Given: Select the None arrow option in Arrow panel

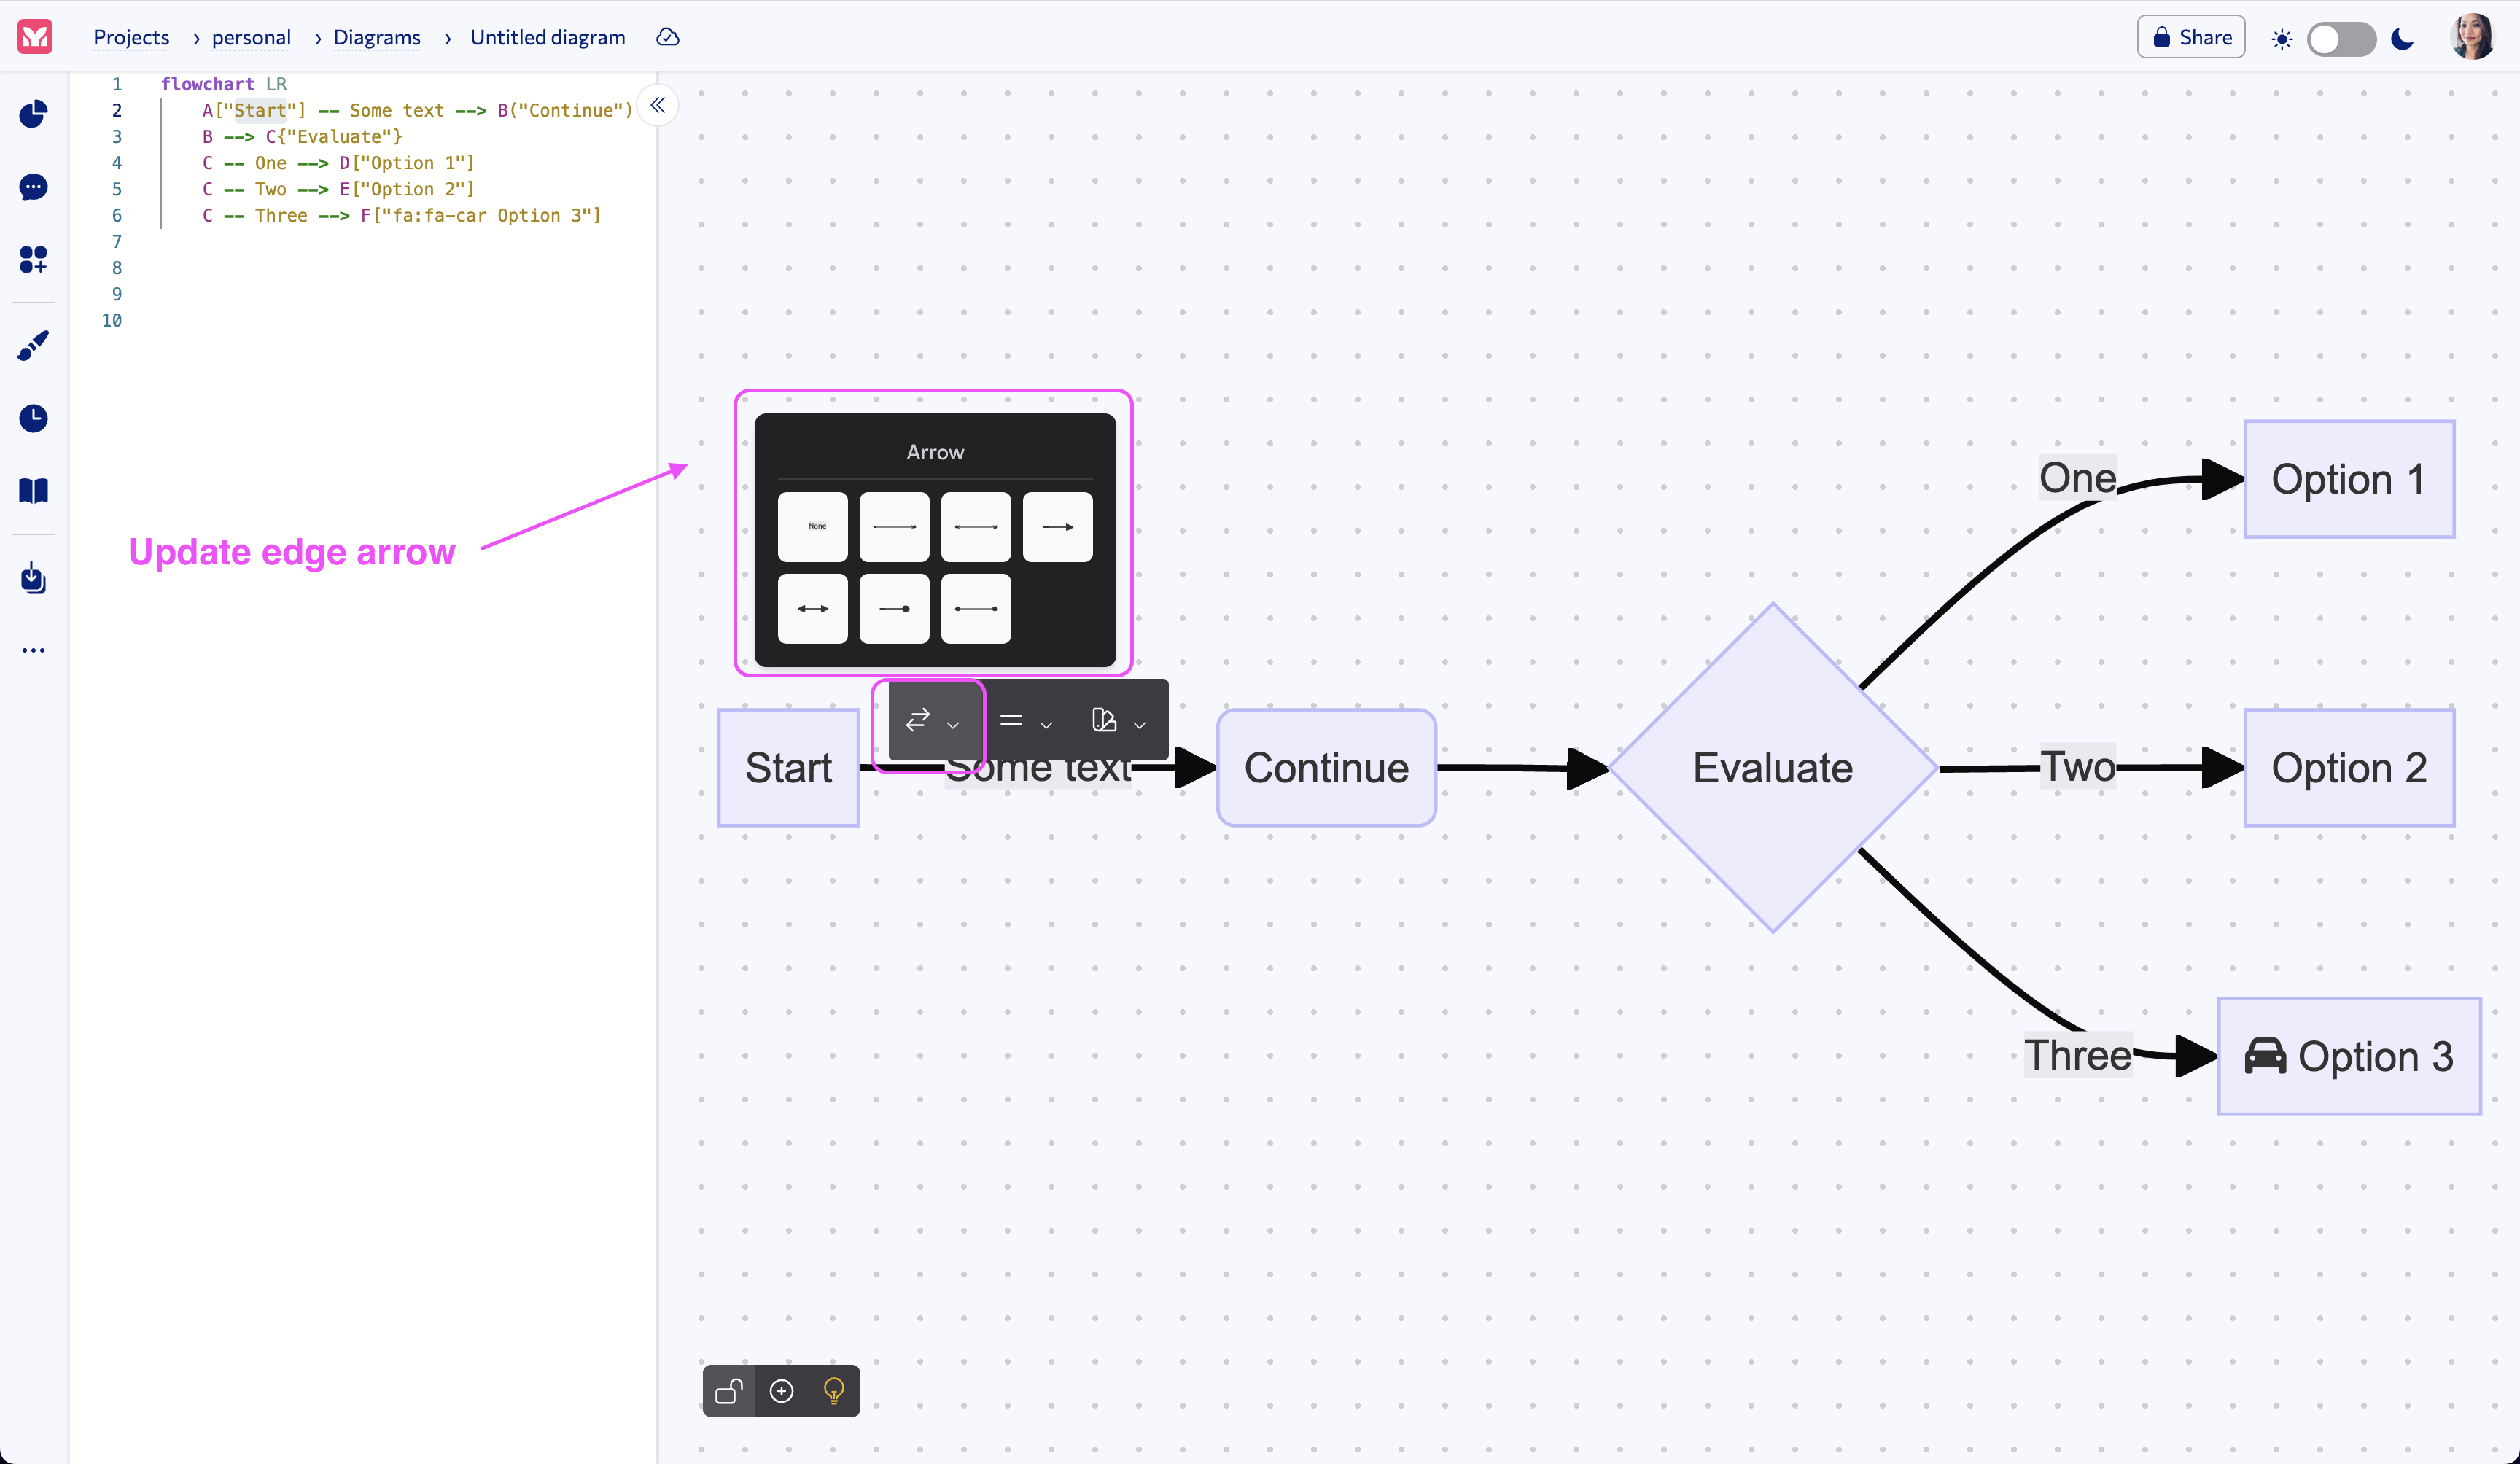Looking at the screenshot, I should [x=813, y=526].
